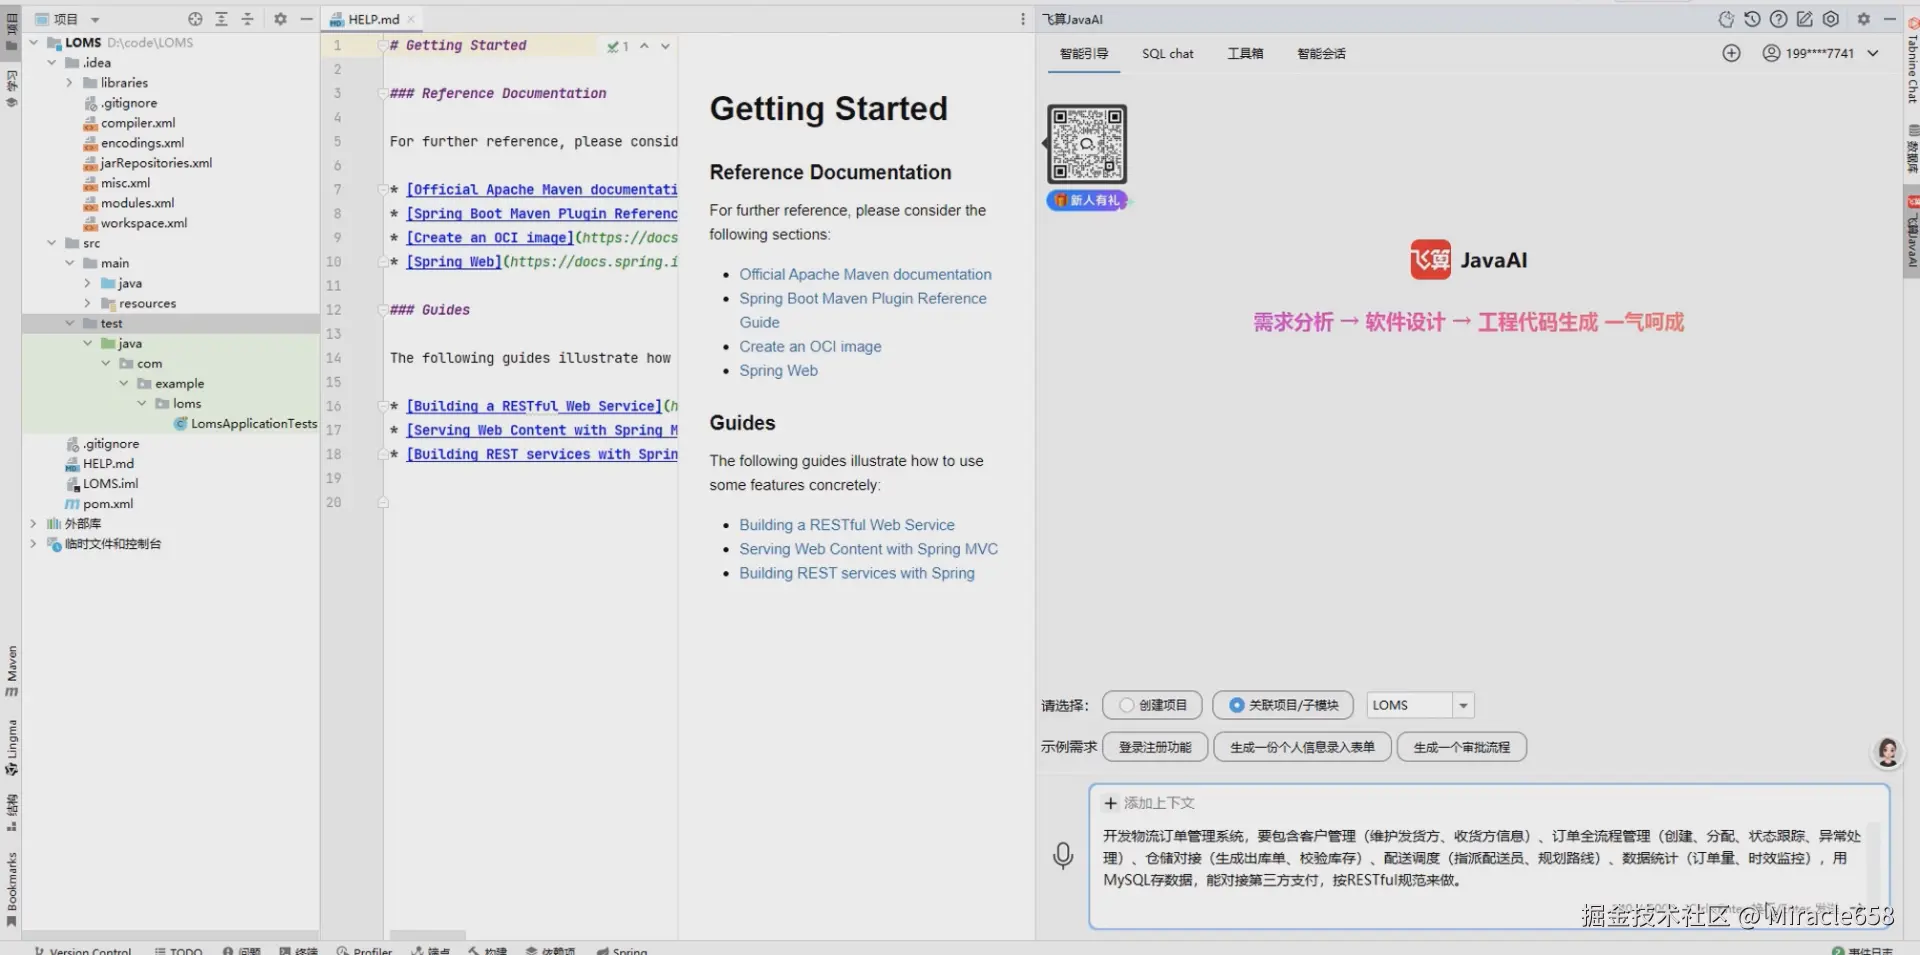Open the Maven tool window from the left strip

point(12,671)
